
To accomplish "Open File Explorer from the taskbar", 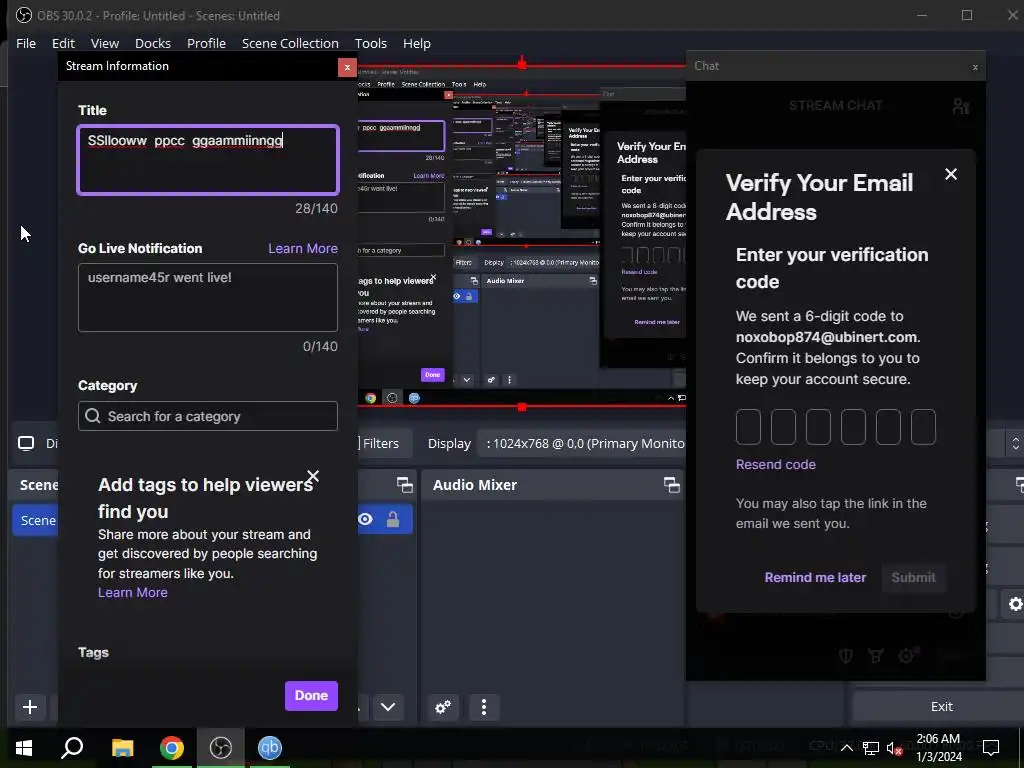I will click(122, 748).
